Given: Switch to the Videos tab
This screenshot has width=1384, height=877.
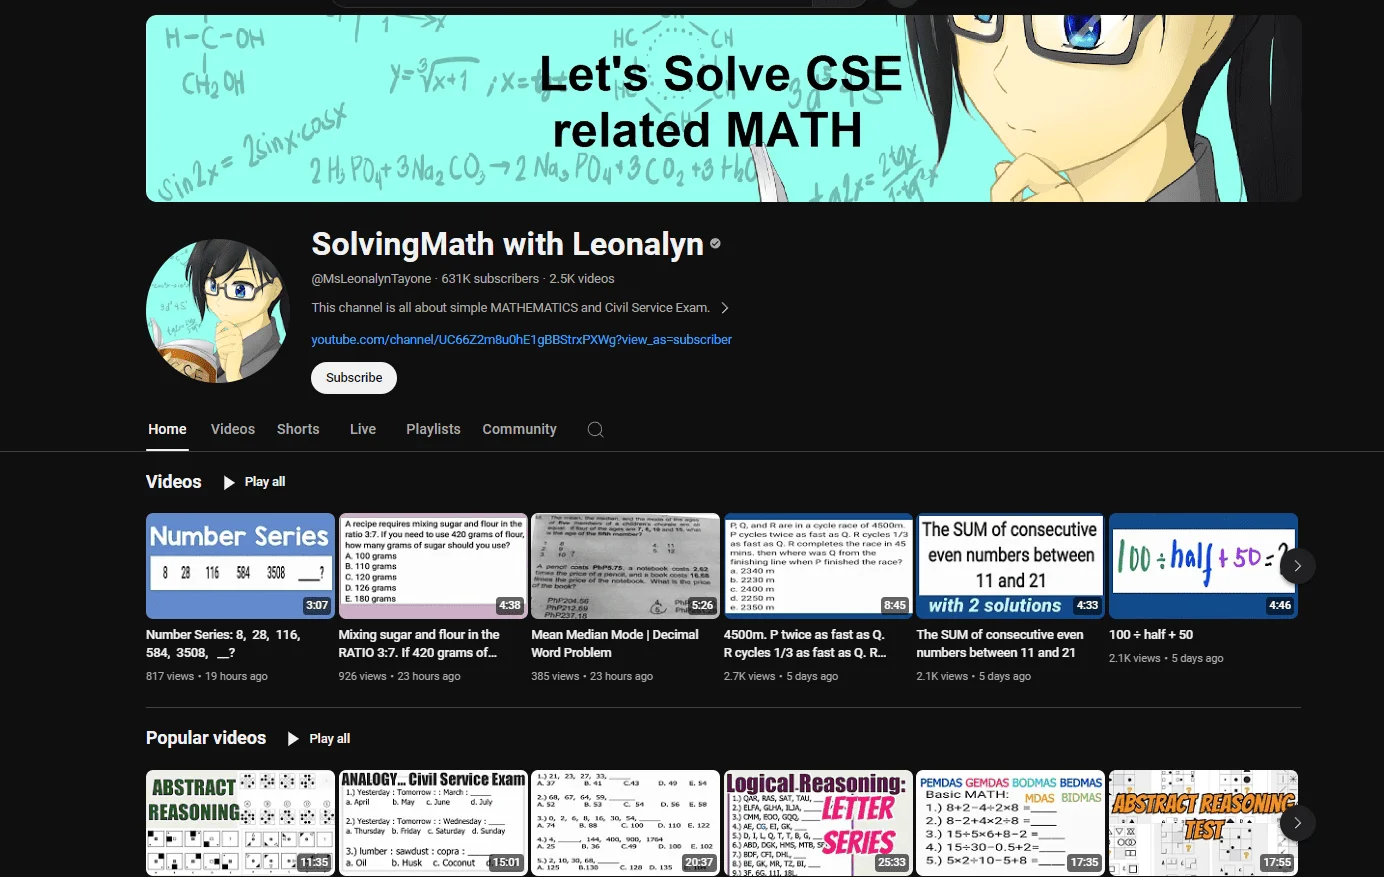Looking at the screenshot, I should point(233,429).
